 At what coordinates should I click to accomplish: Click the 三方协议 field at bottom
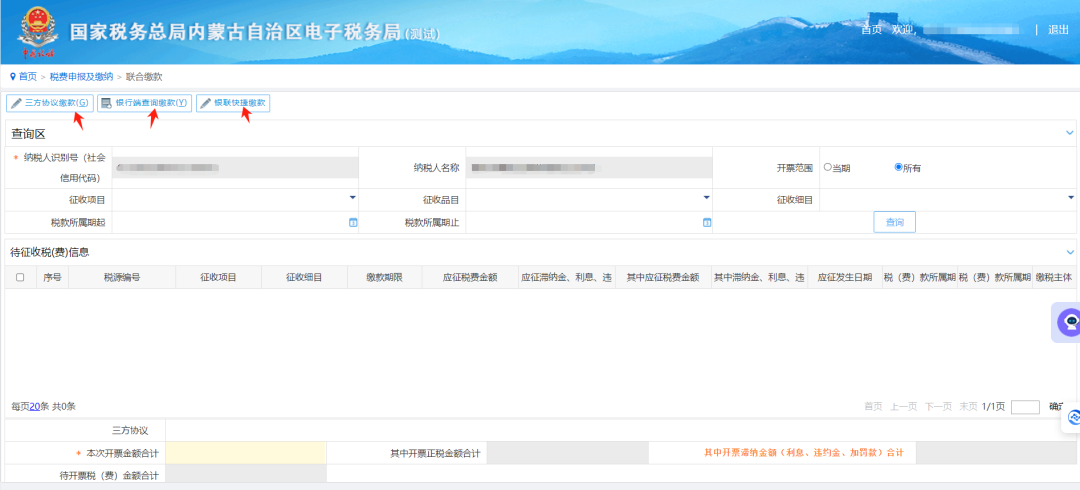point(623,431)
